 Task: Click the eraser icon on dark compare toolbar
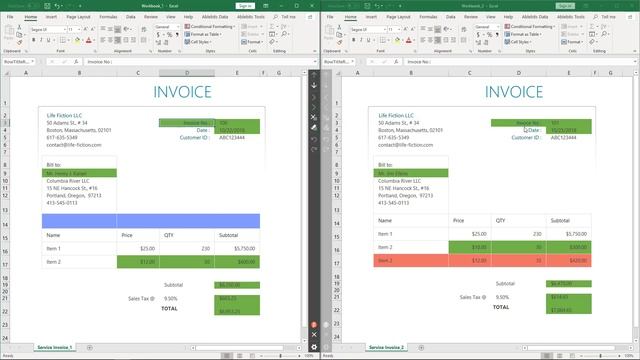click(314, 127)
